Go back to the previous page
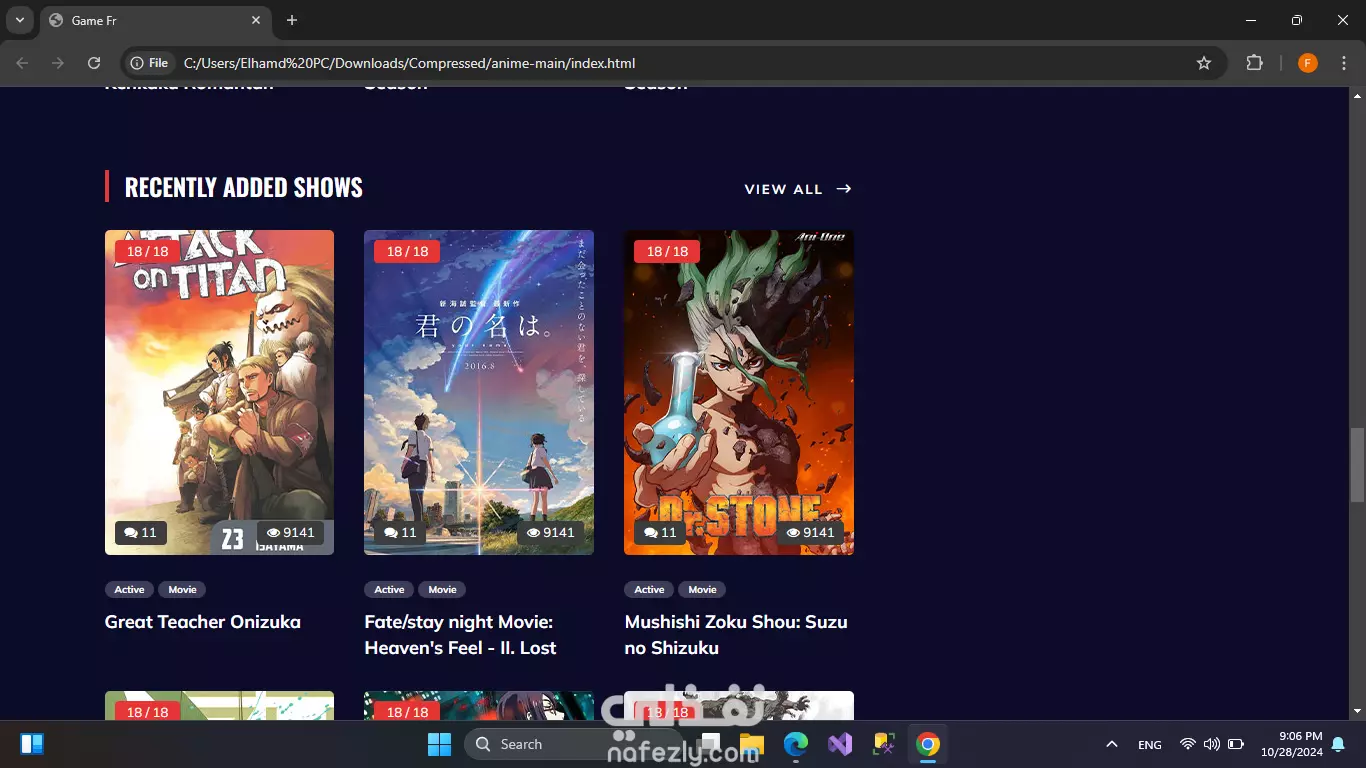1366x768 pixels. [22, 63]
